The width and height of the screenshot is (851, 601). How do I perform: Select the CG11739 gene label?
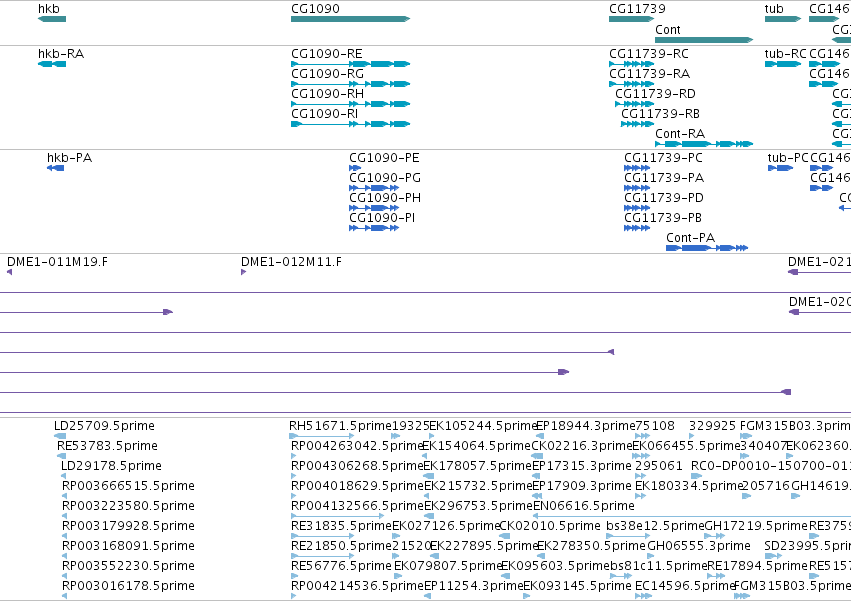pyautogui.click(x=637, y=9)
